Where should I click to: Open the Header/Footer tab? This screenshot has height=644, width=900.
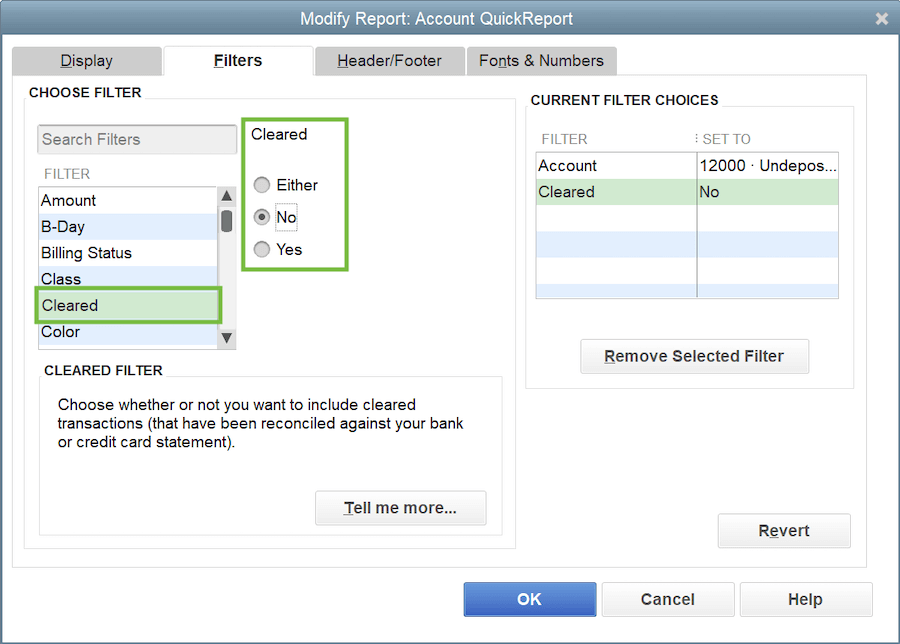coord(390,61)
